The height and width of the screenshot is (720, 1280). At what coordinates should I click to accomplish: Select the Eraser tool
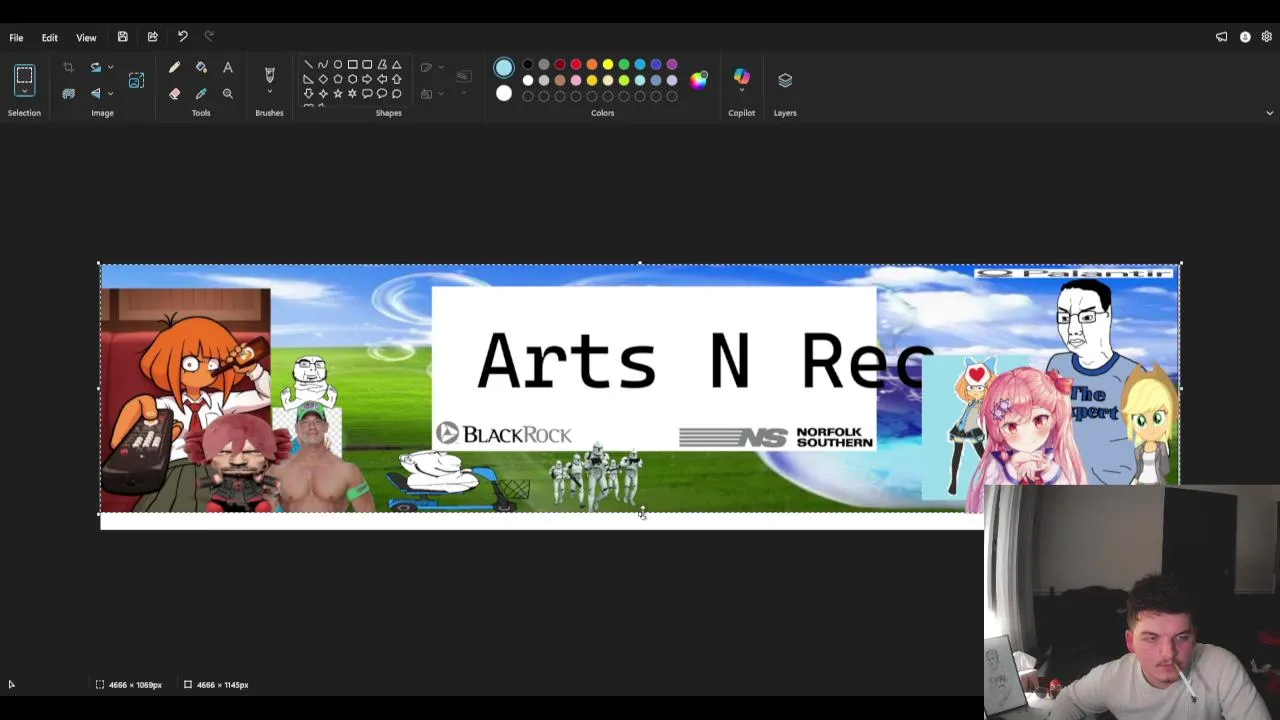(174, 93)
